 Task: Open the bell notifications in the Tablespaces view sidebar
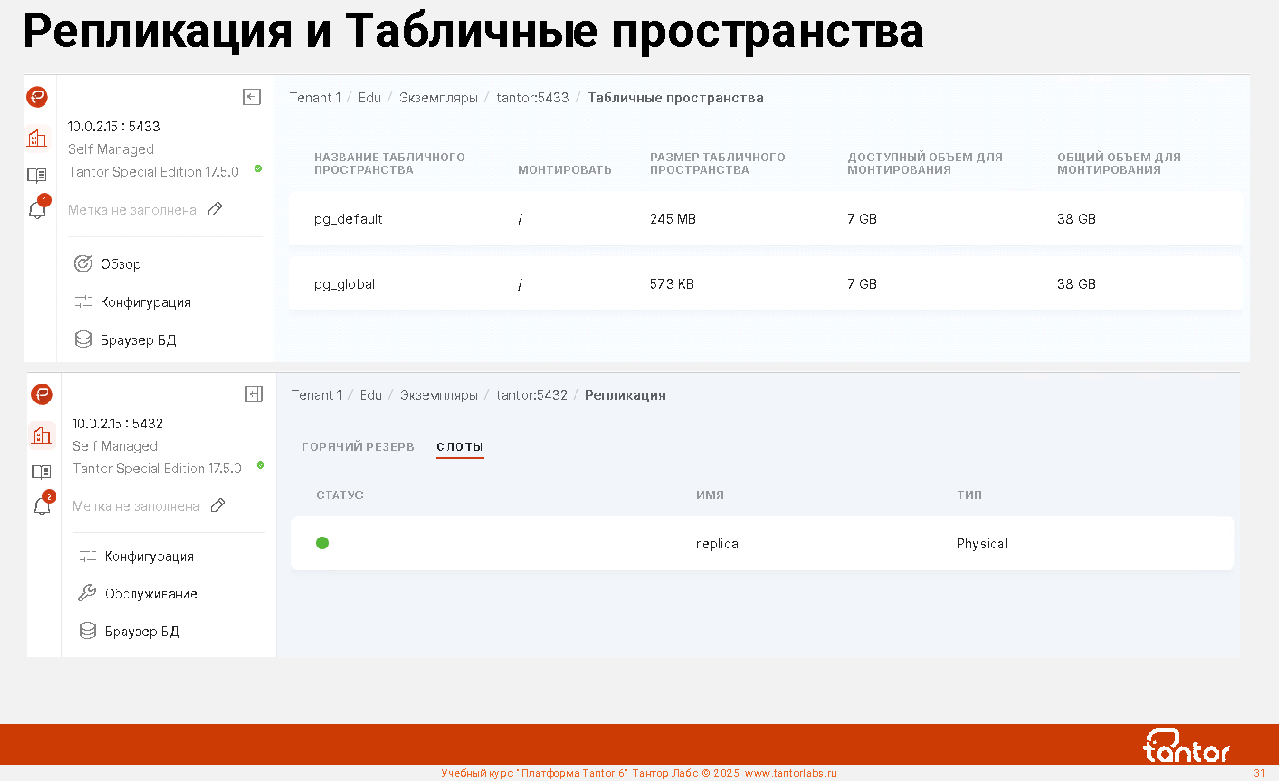(x=38, y=210)
